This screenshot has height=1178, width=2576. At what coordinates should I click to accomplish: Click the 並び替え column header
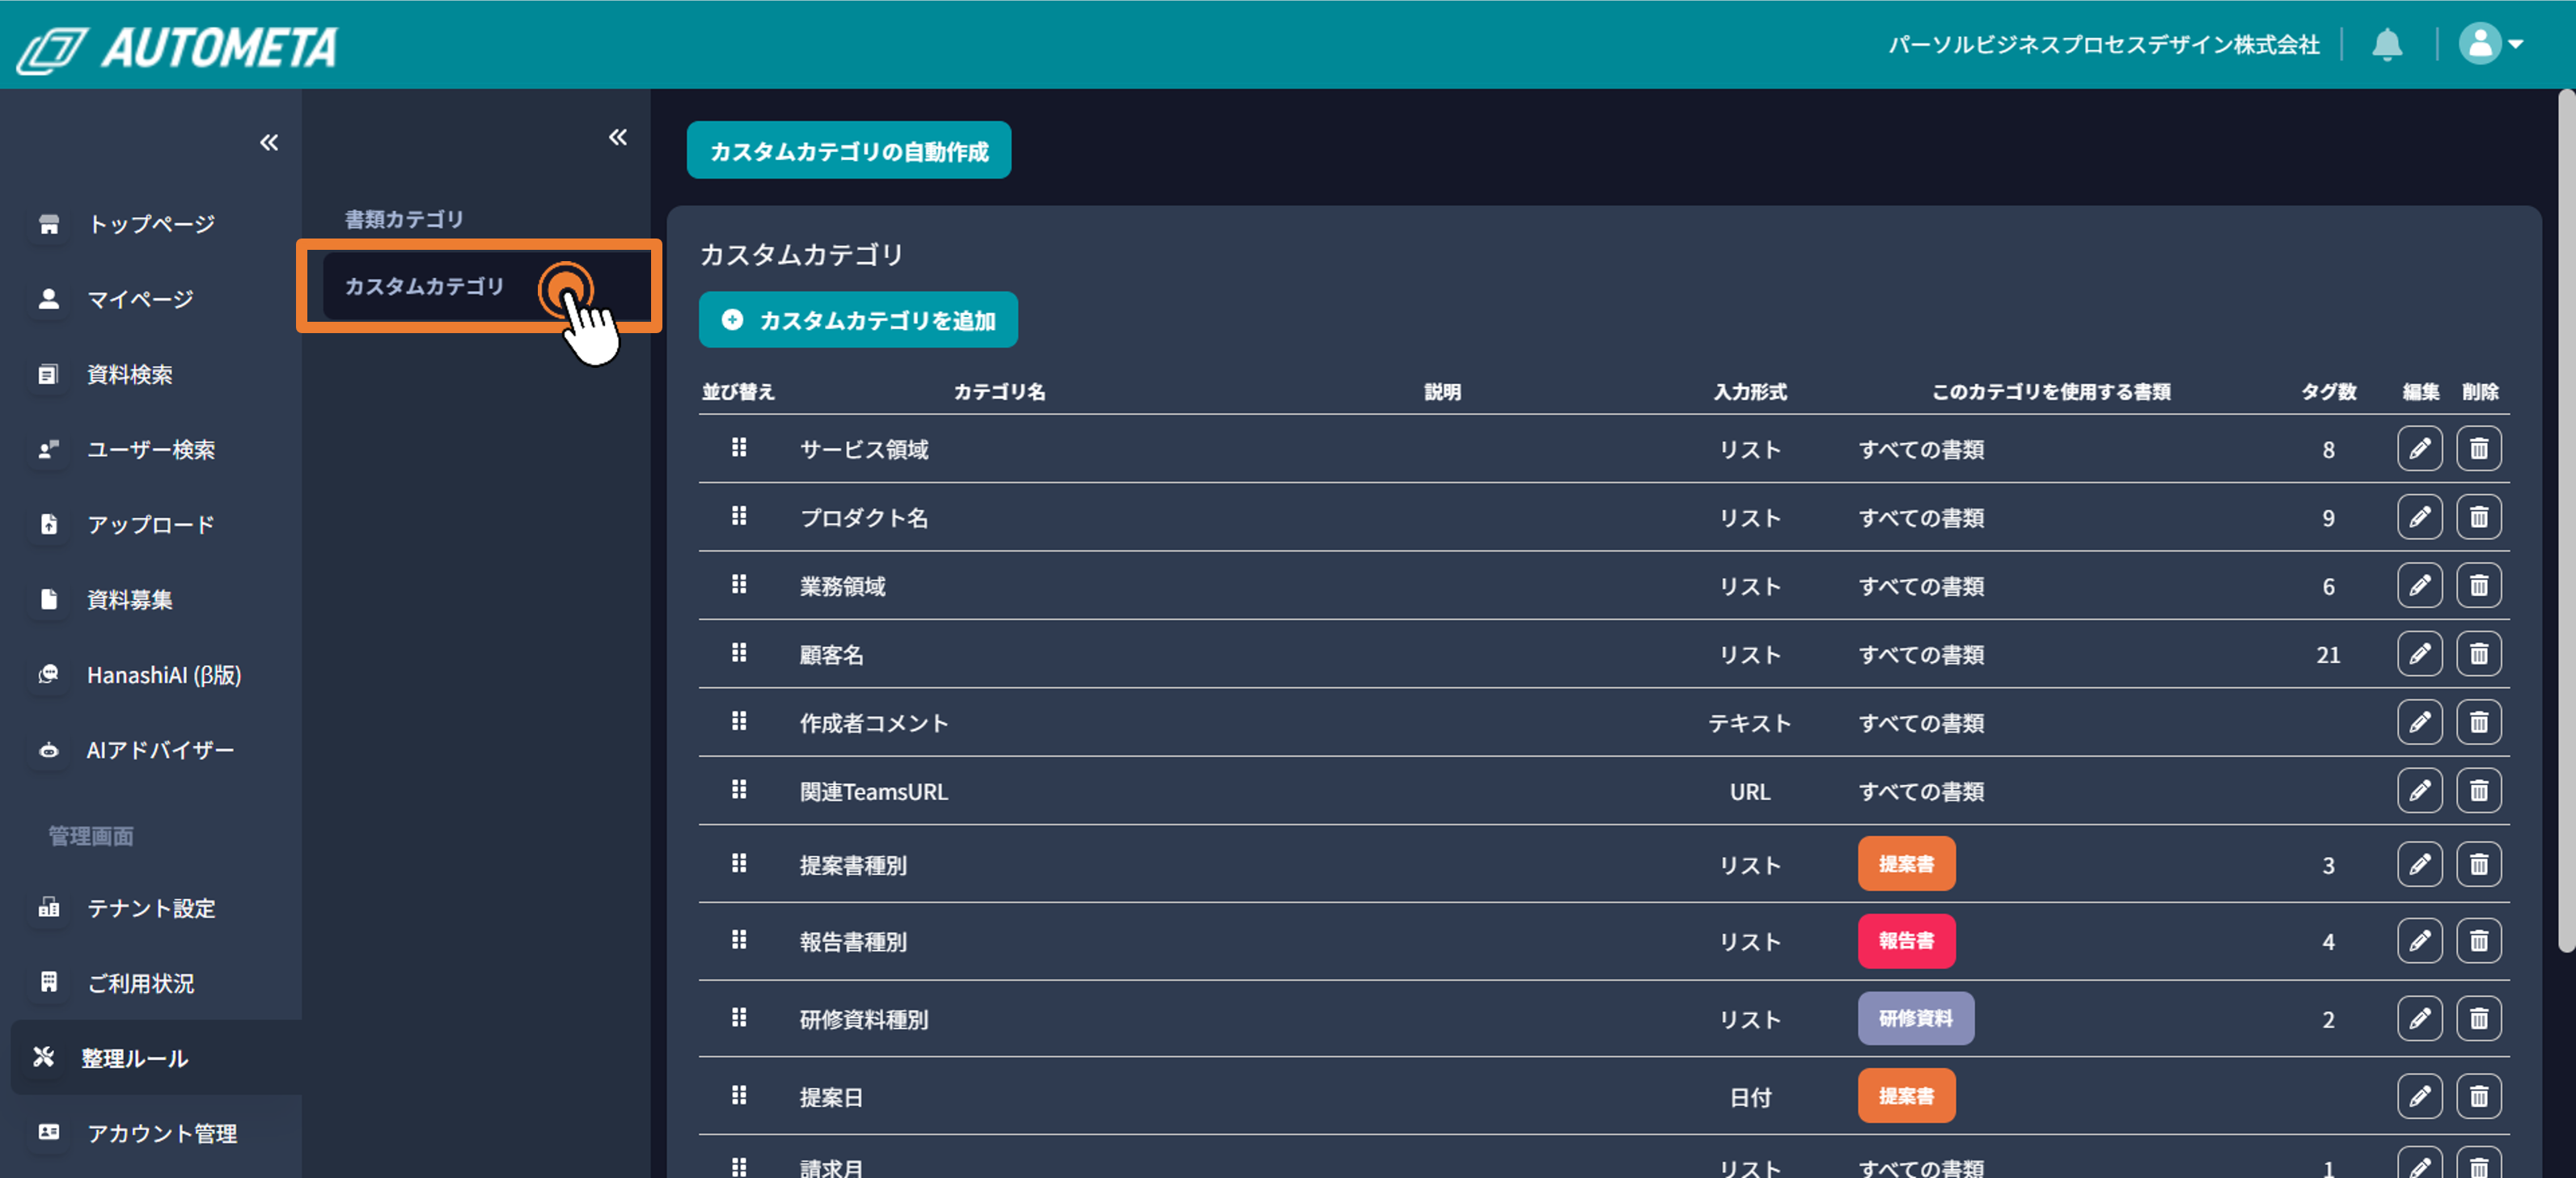point(738,392)
